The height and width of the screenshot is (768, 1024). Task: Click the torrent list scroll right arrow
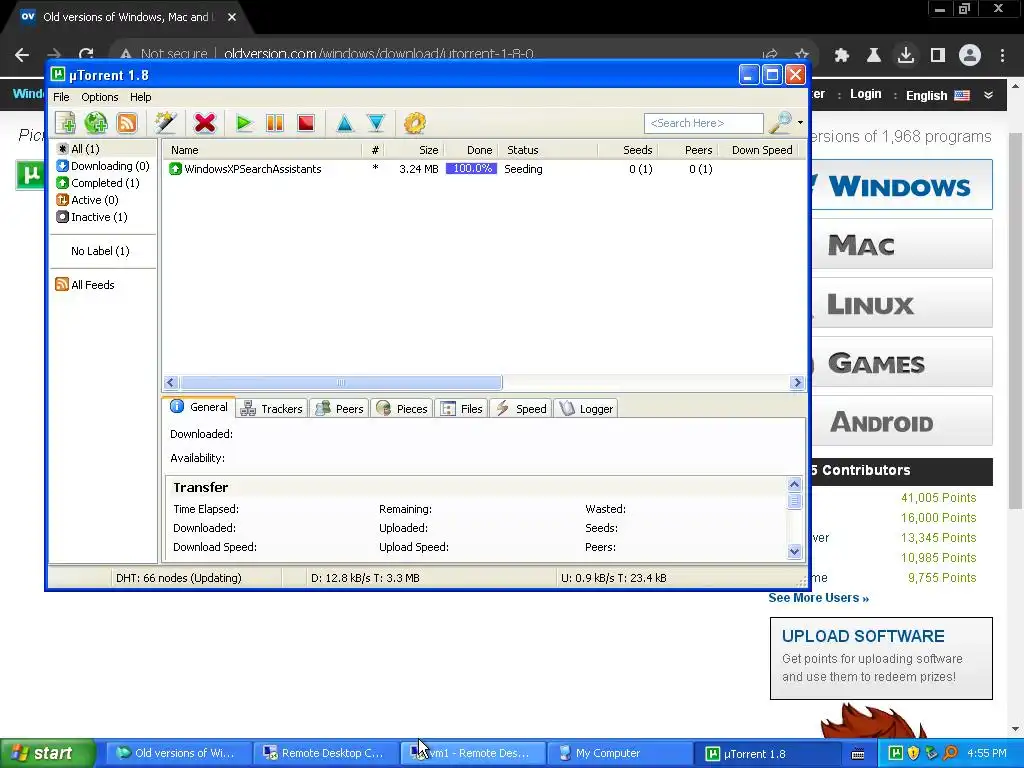797,383
